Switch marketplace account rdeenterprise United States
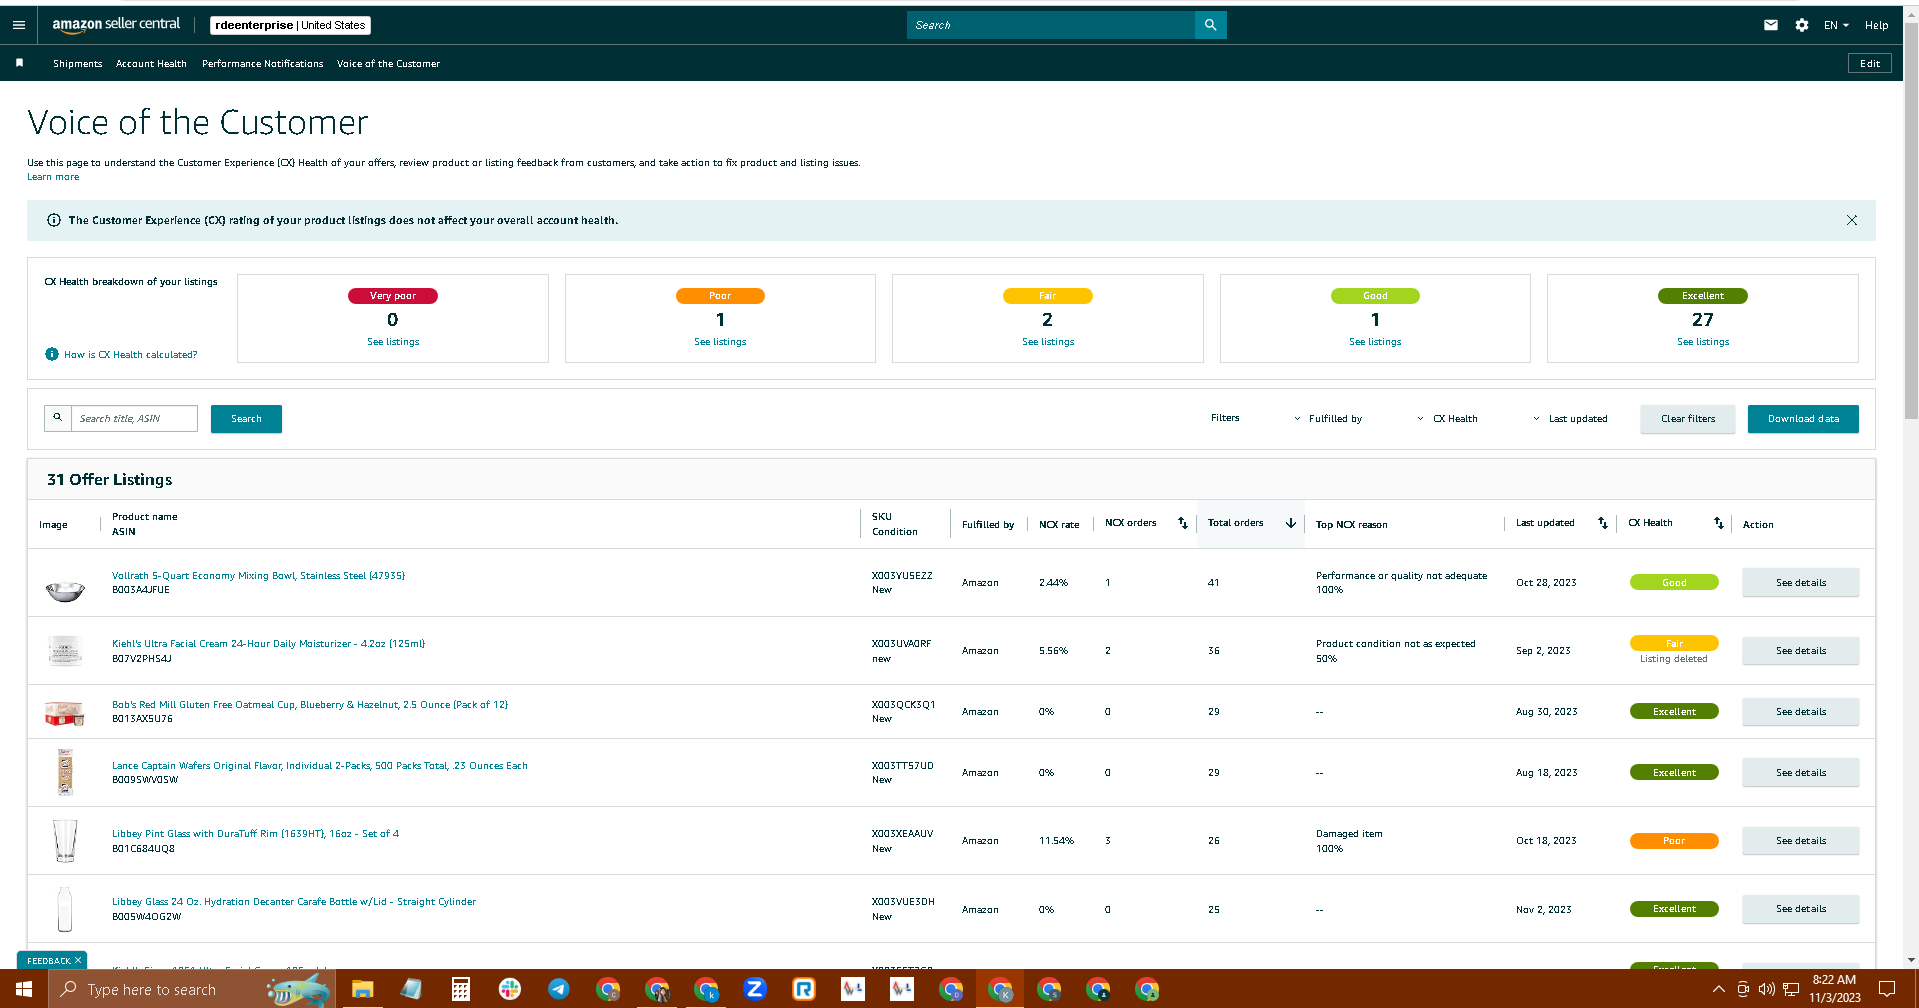 pyautogui.click(x=290, y=25)
